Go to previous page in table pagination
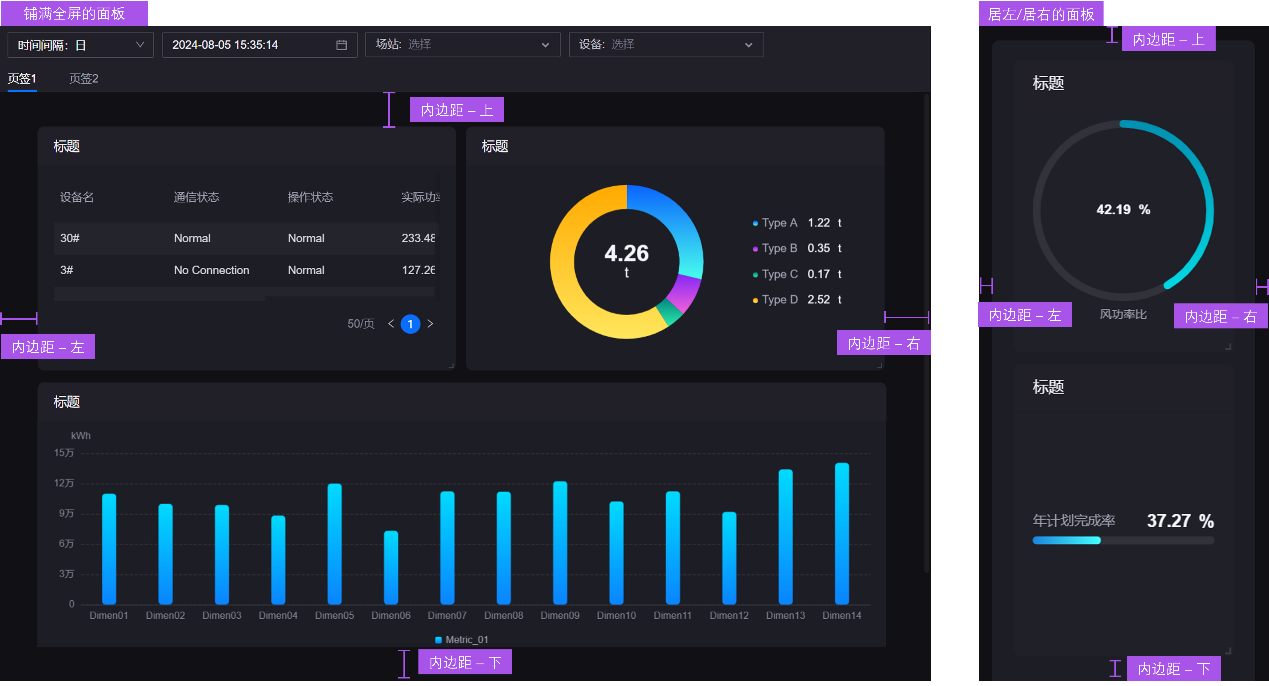Screen dimensions: 1269x686 (x=391, y=324)
